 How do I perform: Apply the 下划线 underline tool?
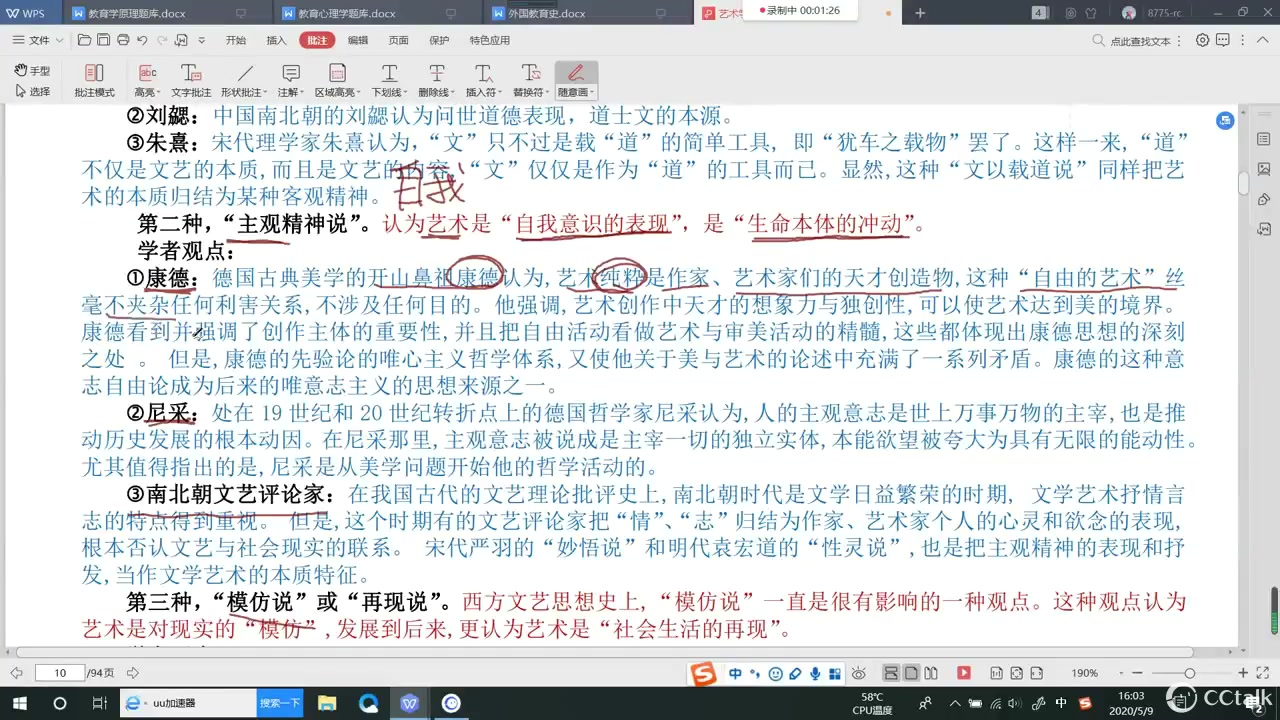388,81
